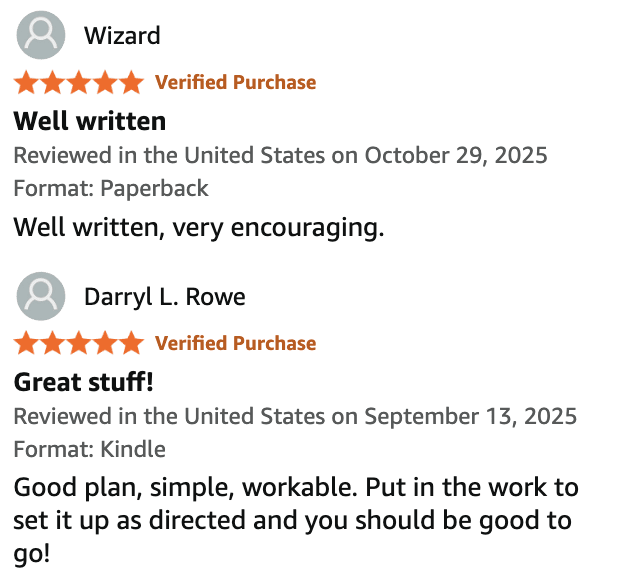Click the middle star of Darryl's rating
The image size is (630, 572).
(79, 343)
